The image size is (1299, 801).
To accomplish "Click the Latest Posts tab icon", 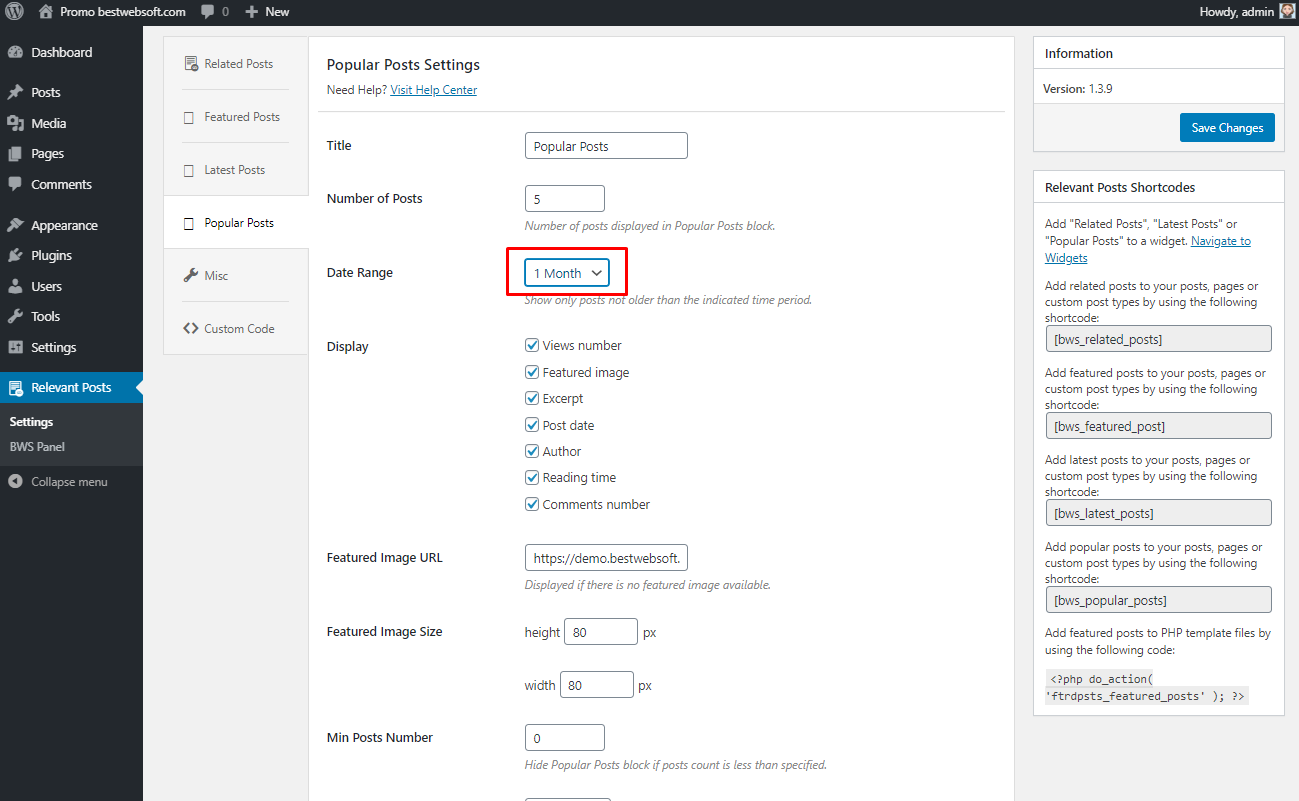I will coord(189,170).
